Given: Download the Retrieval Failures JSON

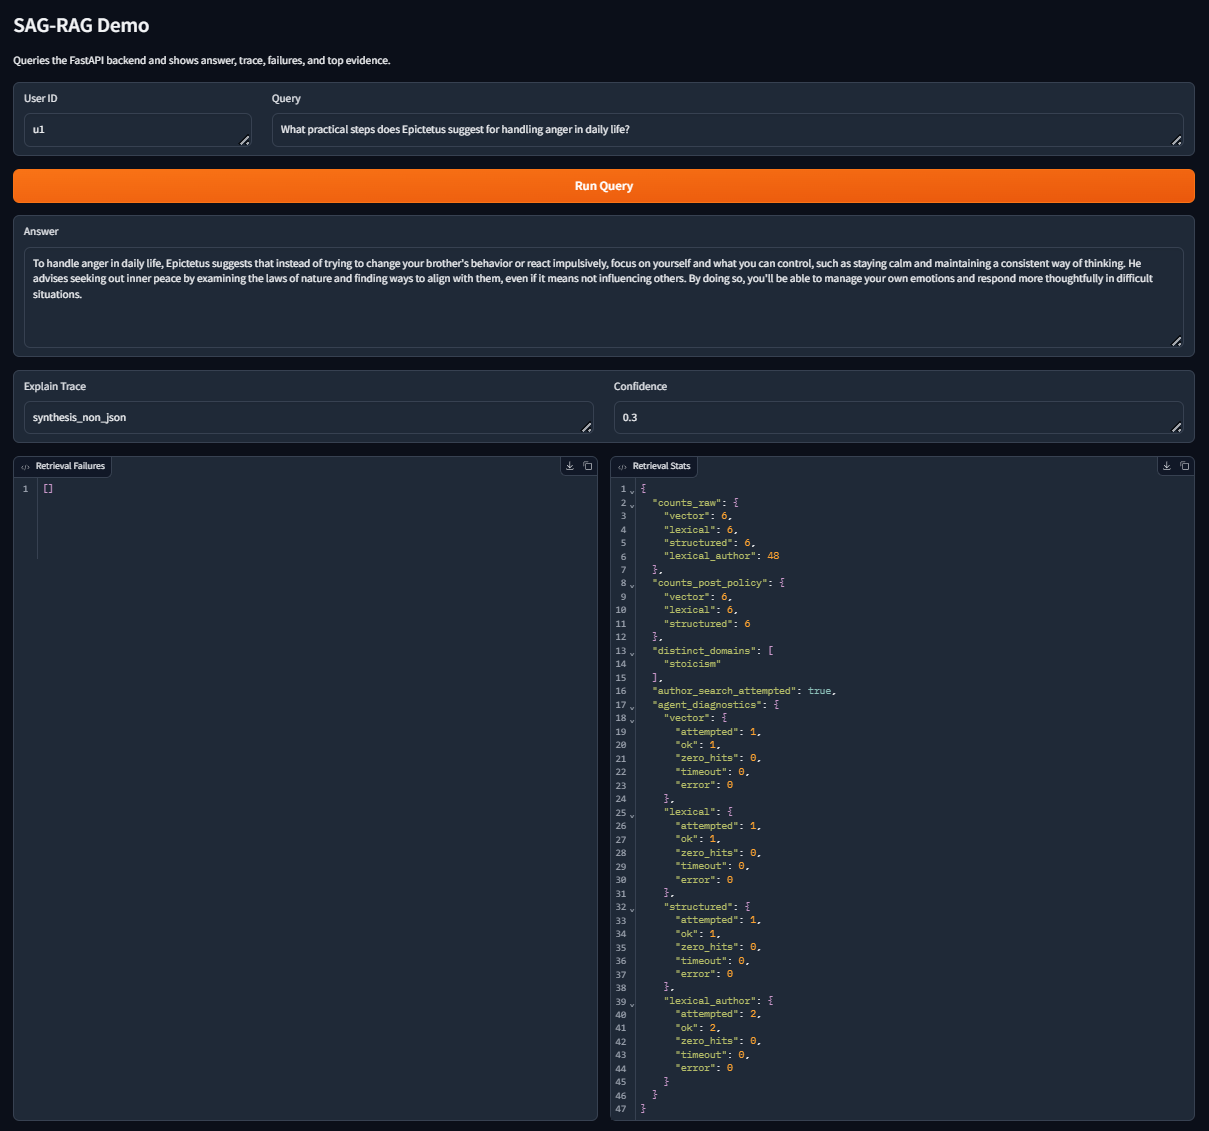Looking at the screenshot, I should (x=570, y=466).
